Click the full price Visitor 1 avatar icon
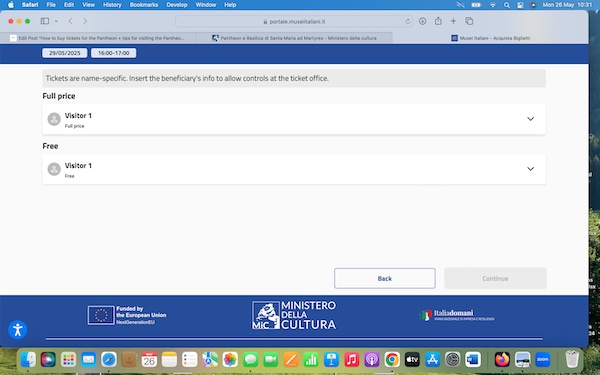This screenshot has height=375, width=600. pyautogui.click(x=54, y=119)
